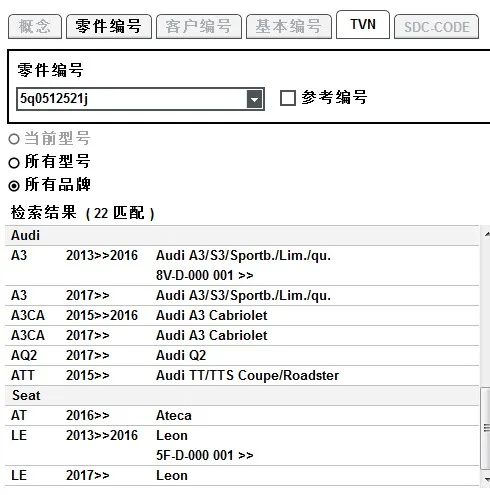Screen dimensions: 490x495
Task: Click the results list scrollbar thumb
Action: pyautogui.click(x=486, y=428)
